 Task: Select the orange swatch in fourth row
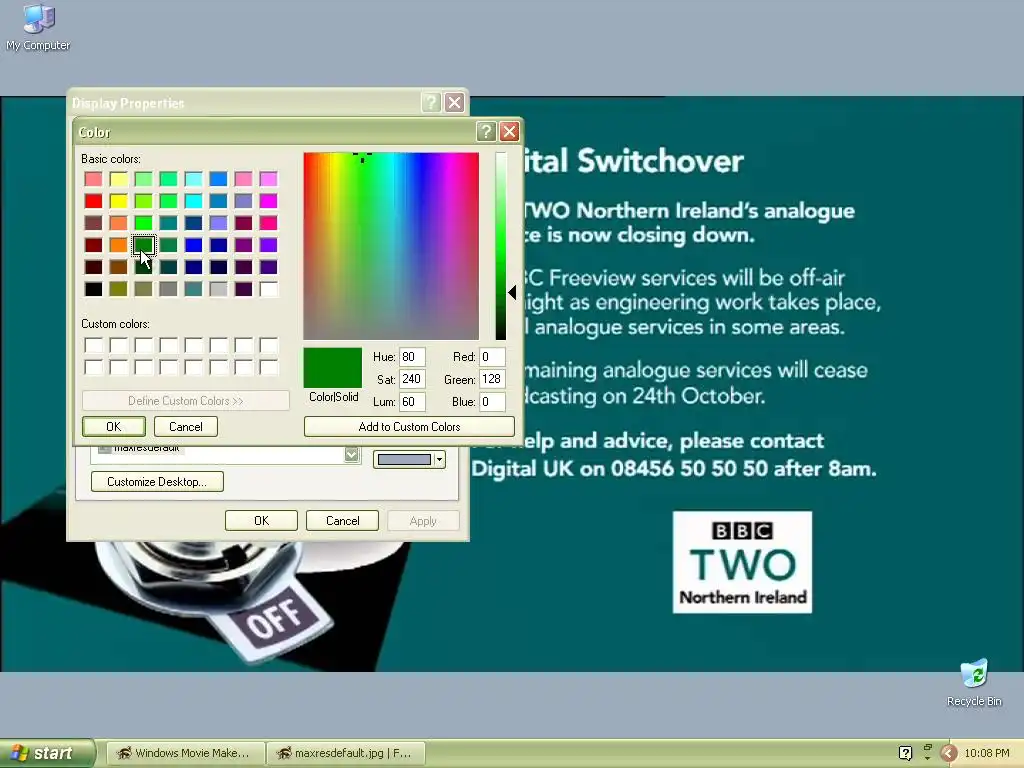pyautogui.click(x=118, y=245)
